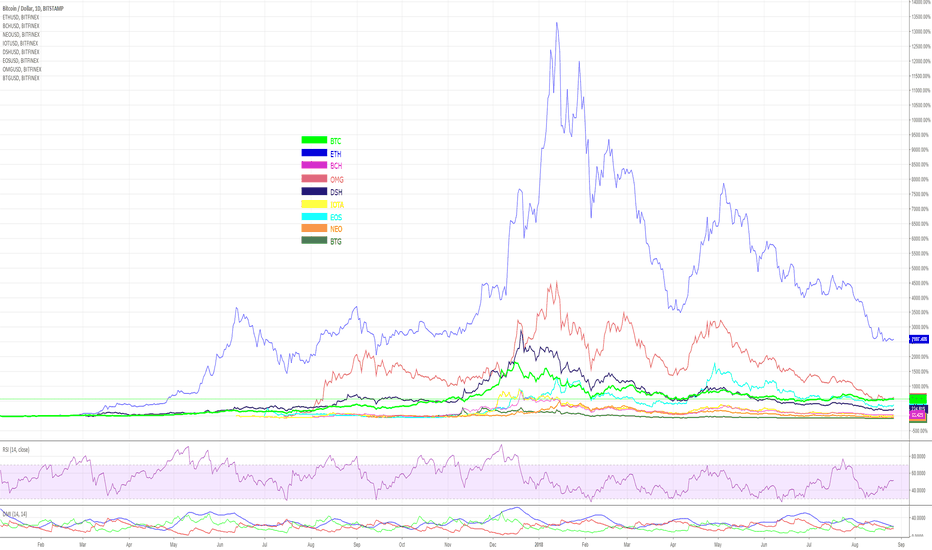The width and height of the screenshot is (932, 550).
Task: Click the IOTA legend text
Action: 337,205
